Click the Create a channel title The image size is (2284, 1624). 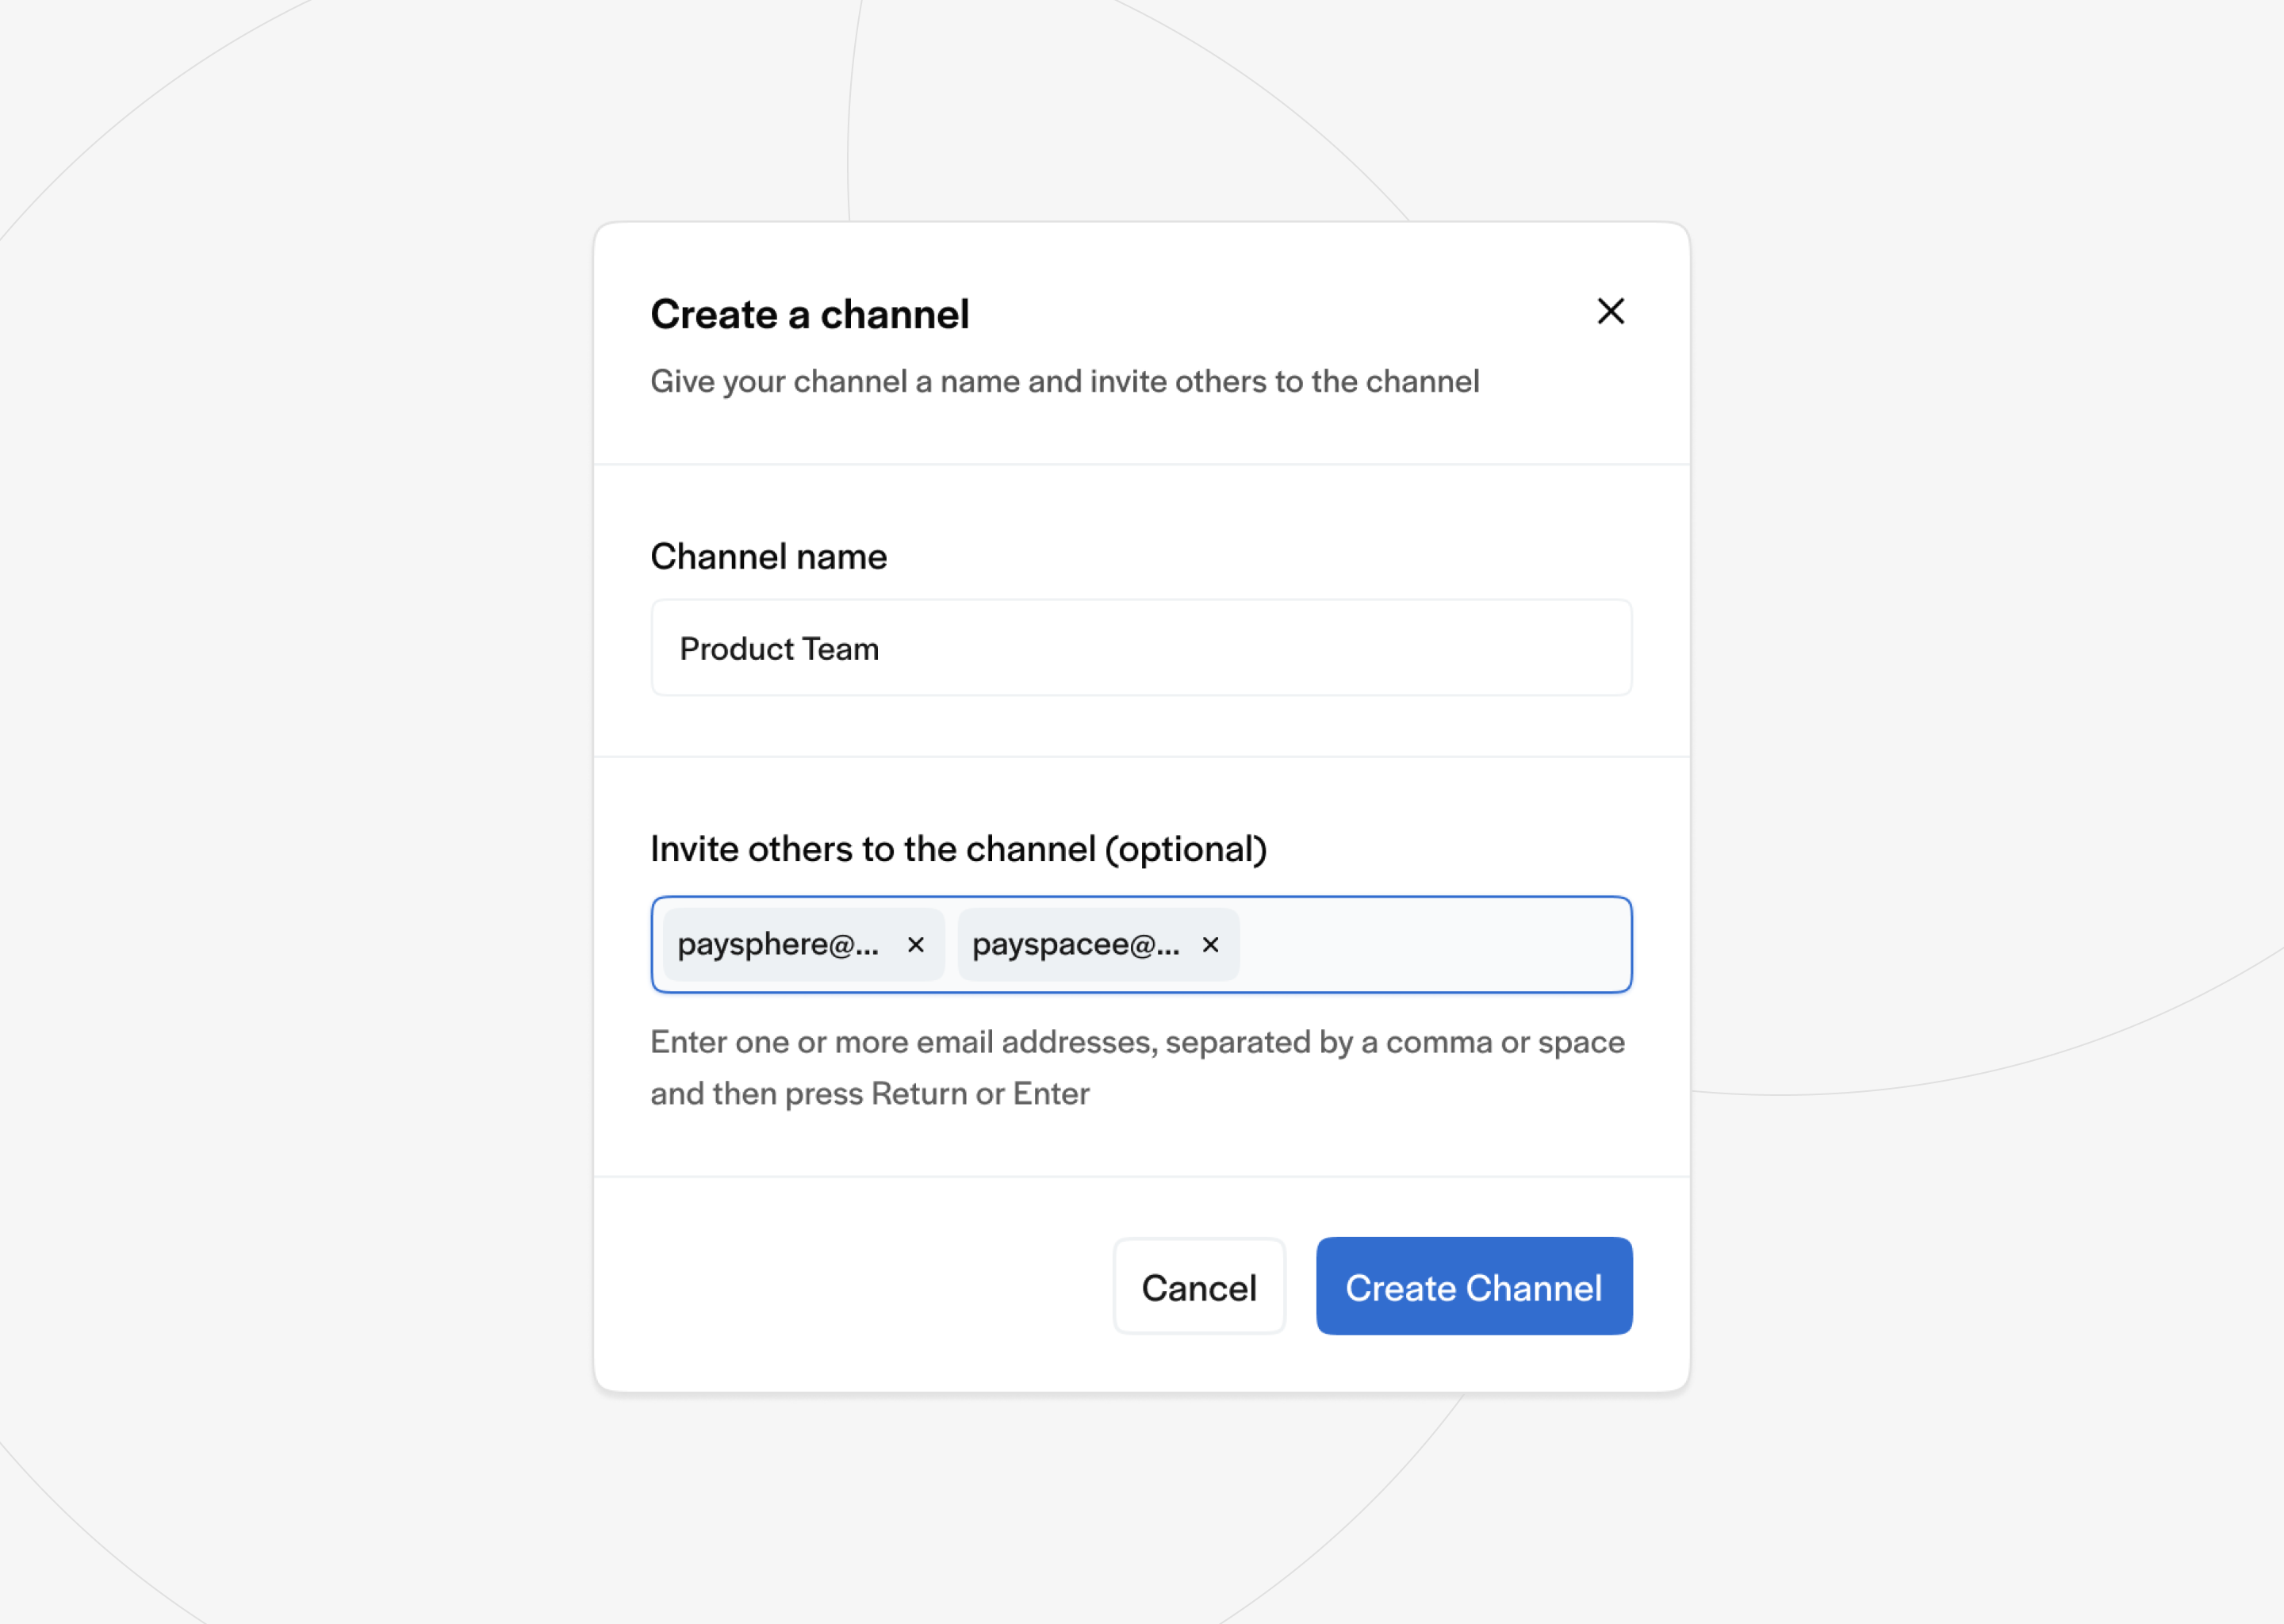810,312
